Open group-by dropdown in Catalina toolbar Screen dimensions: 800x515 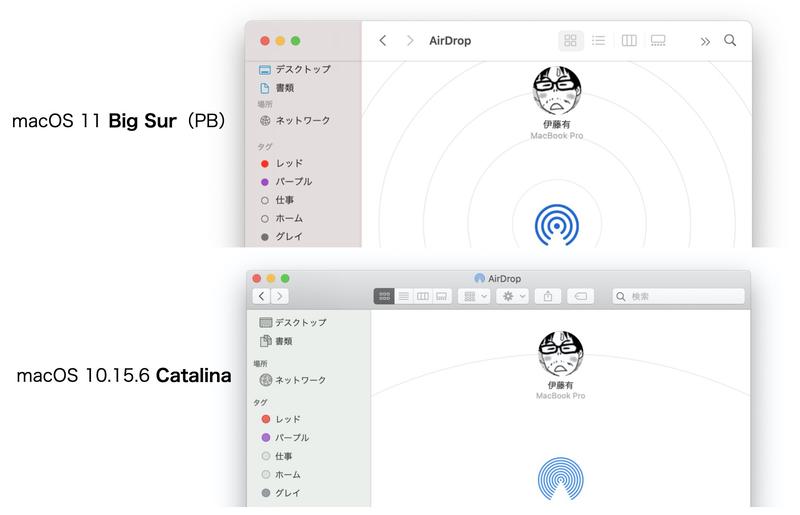tap(474, 296)
